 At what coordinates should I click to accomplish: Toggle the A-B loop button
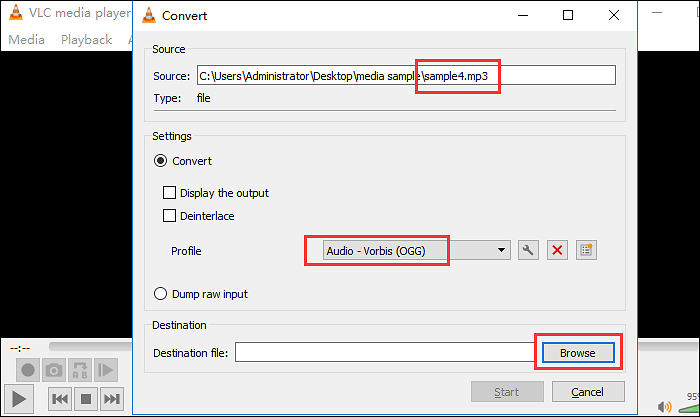coord(80,370)
